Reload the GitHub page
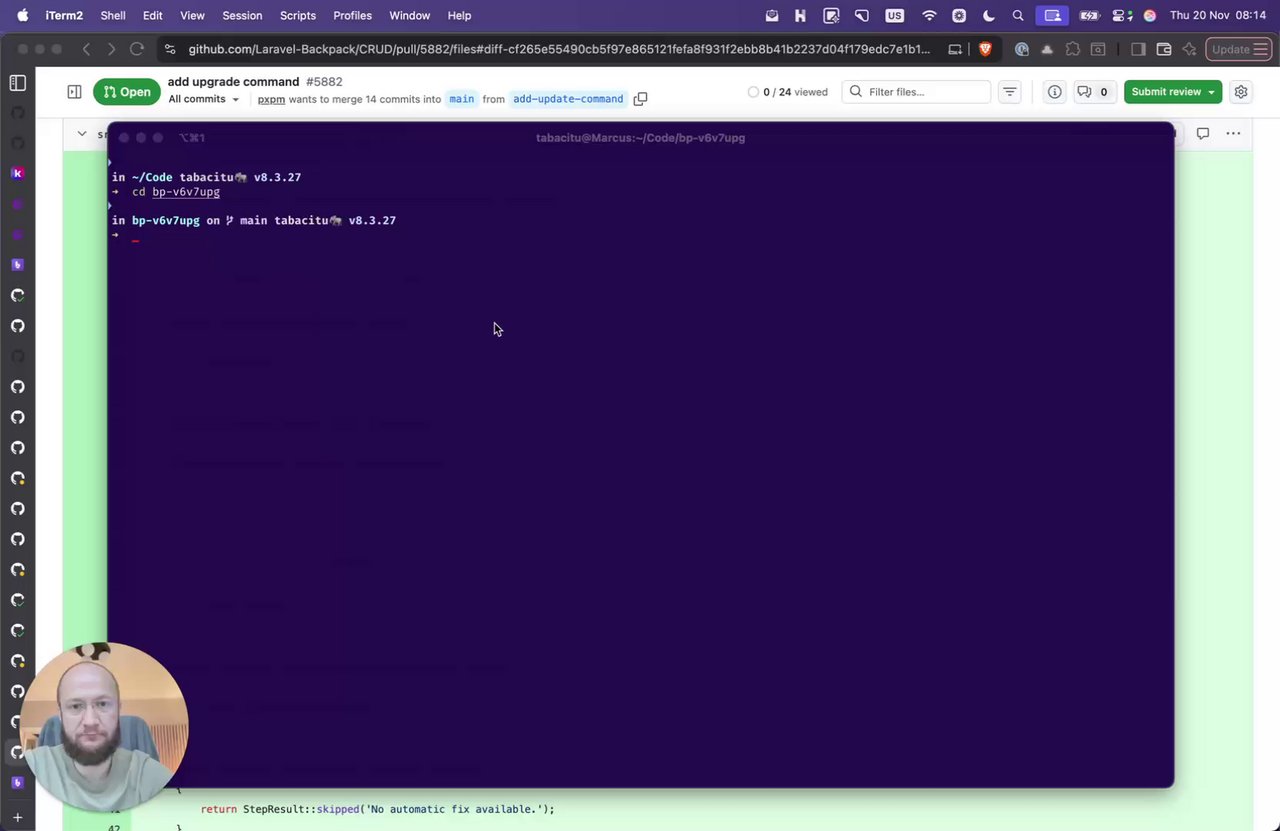Viewport: 1280px width, 831px height. click(x=137, y=49)
